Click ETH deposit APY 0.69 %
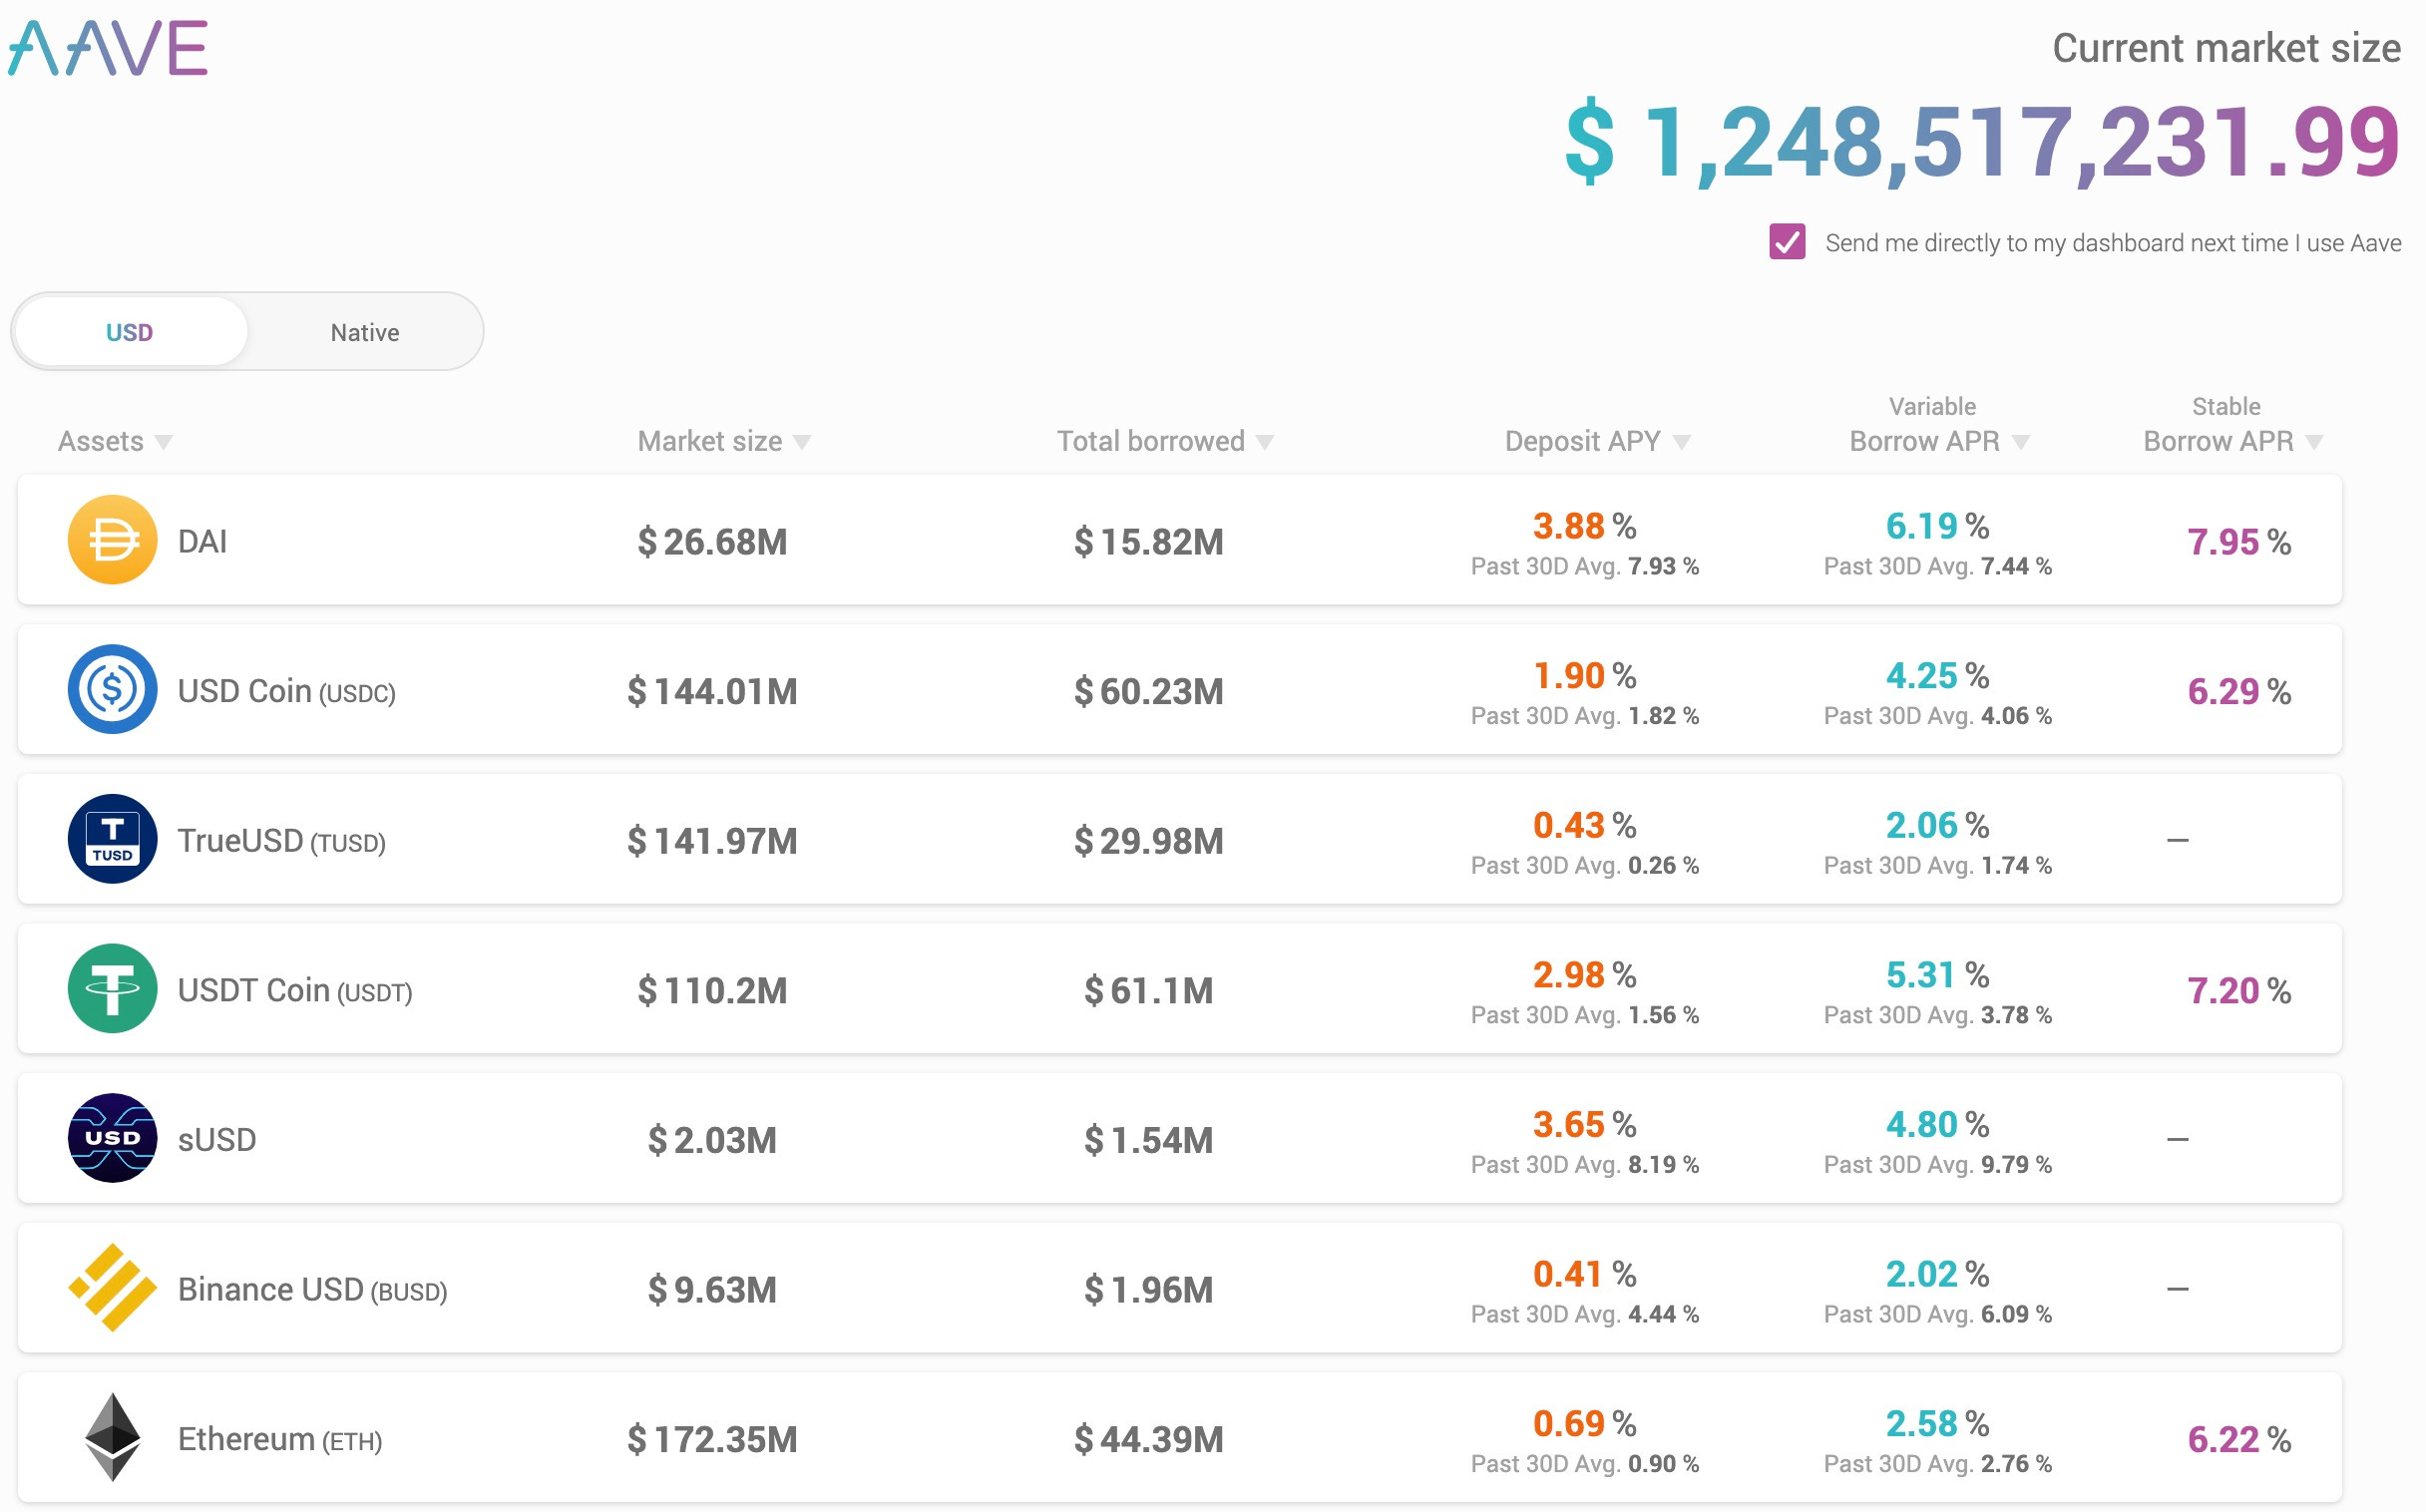 pos(1585,1423)
